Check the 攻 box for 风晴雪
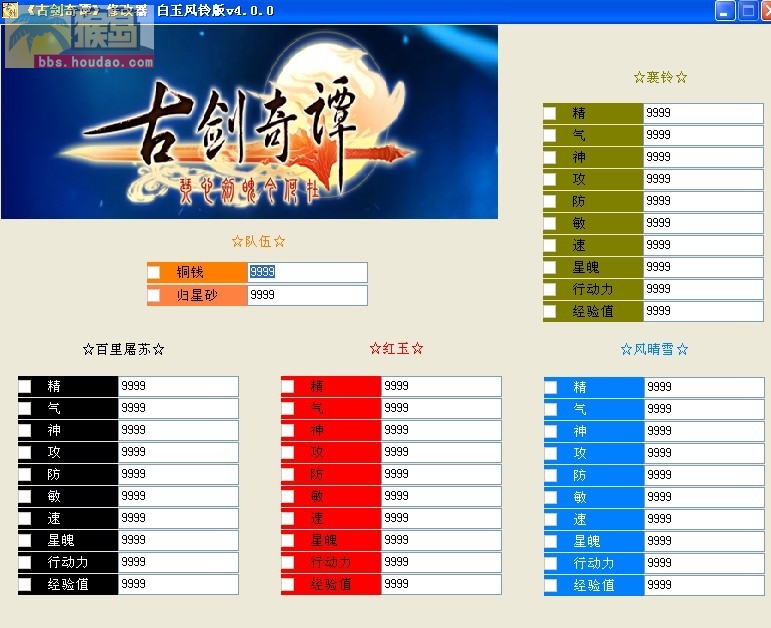The height and width of the screenshot is (628, 771). 551,453
